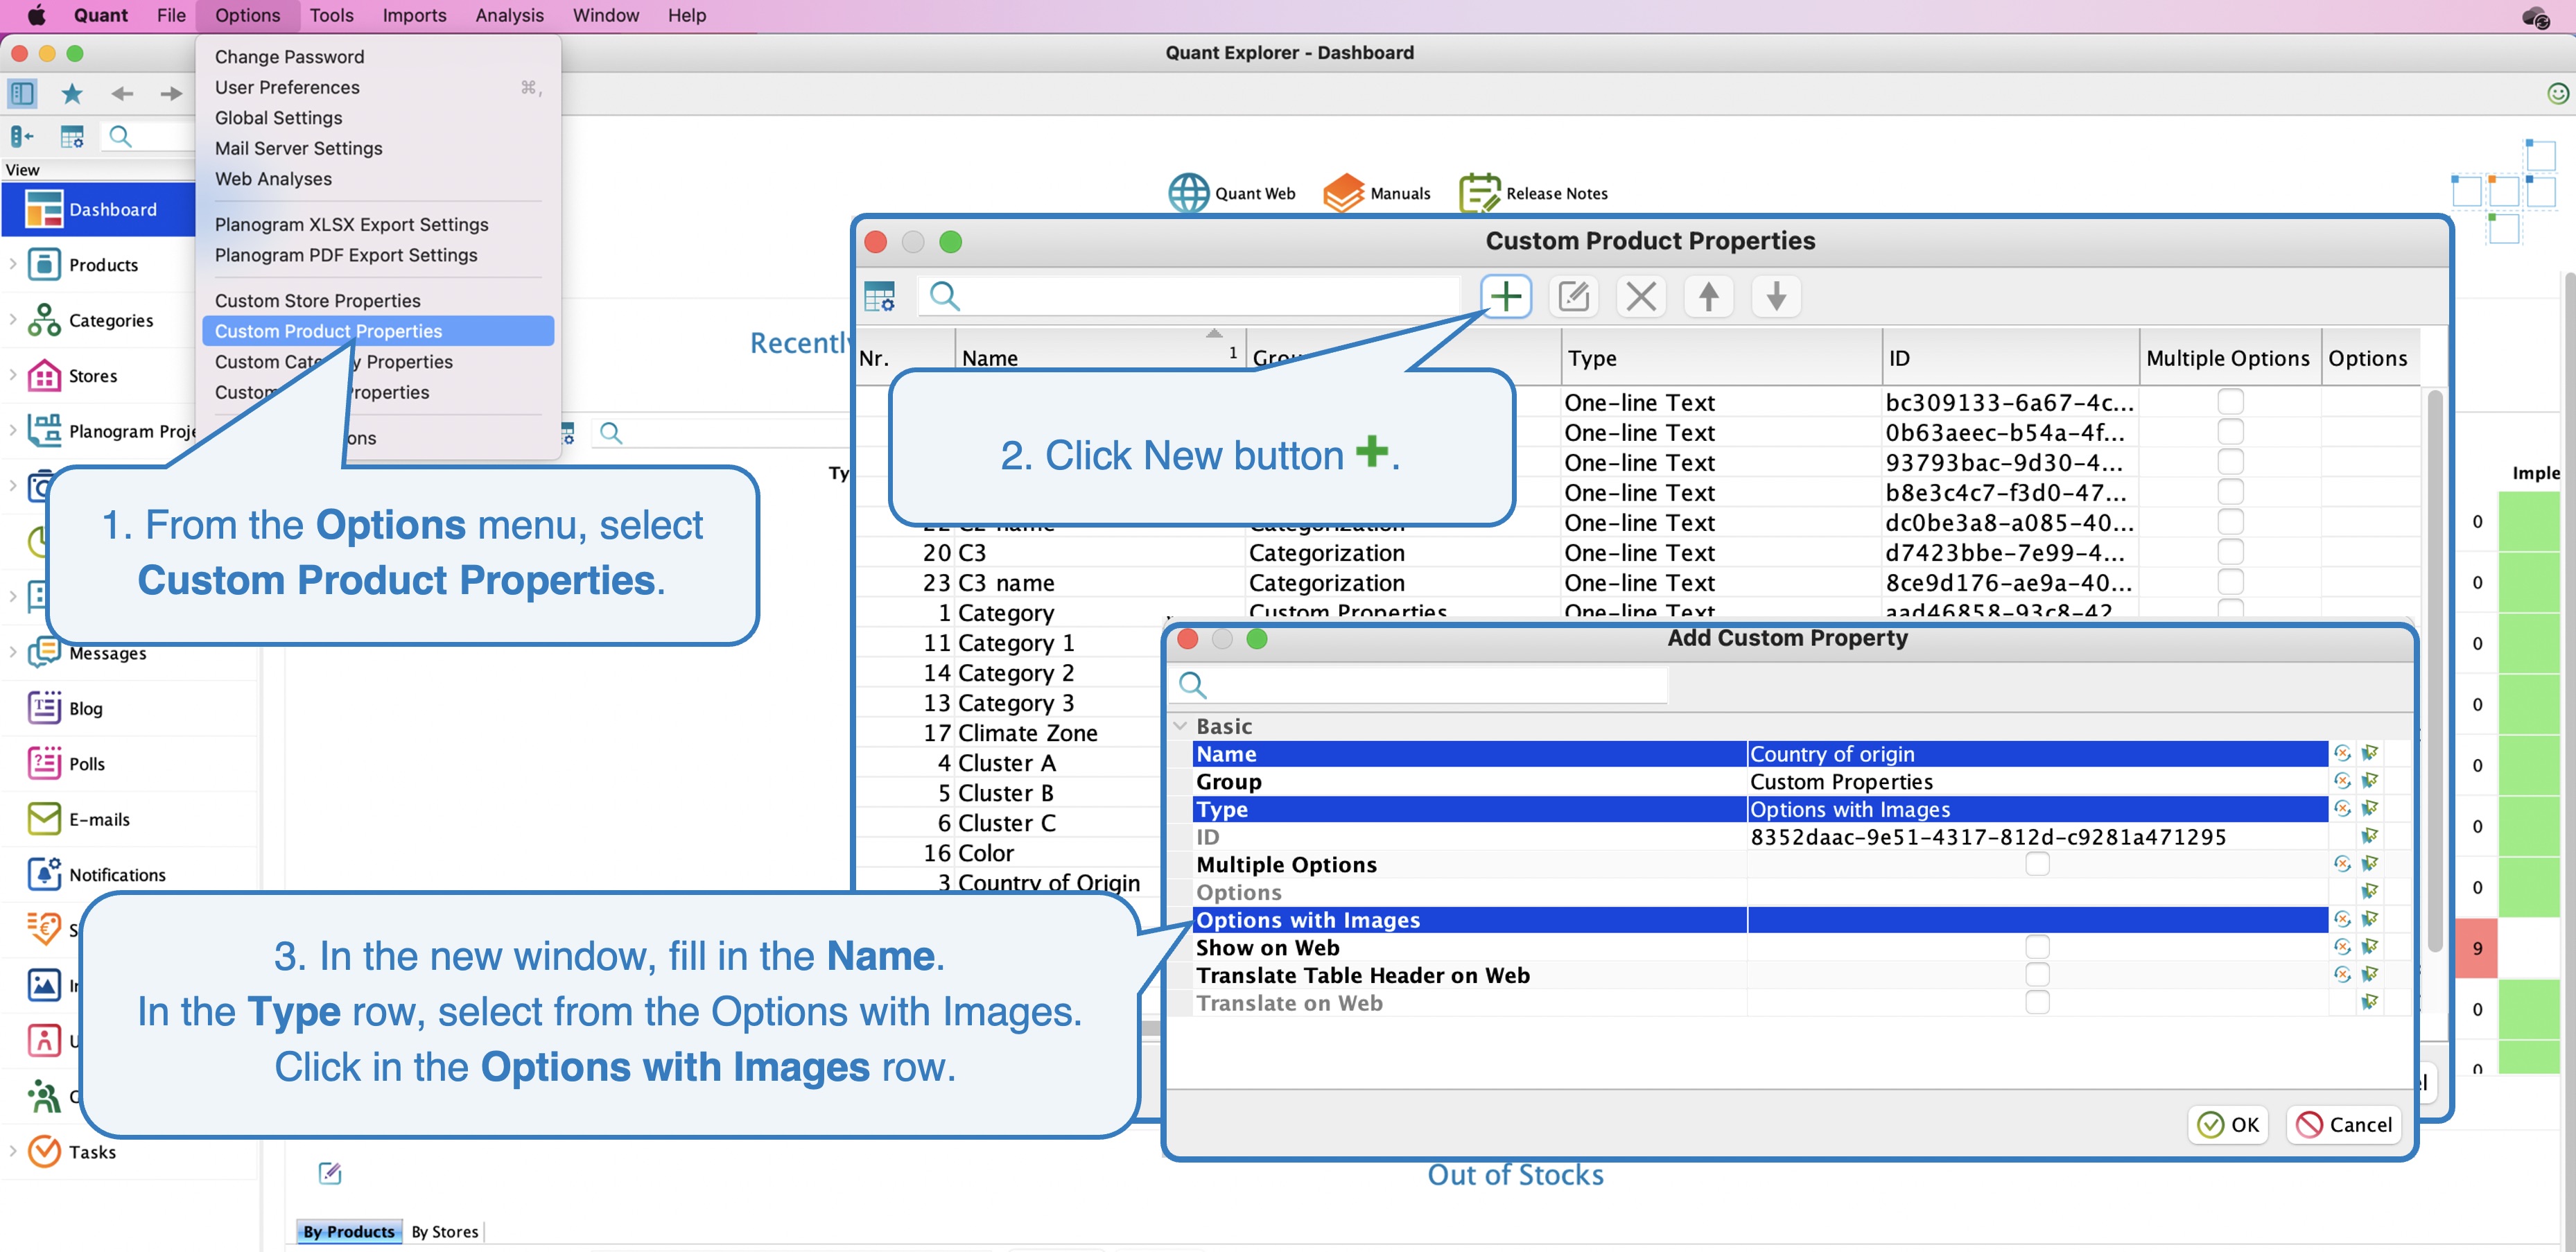The width and height of the screenshot is (2576, 1252).
Task: Expand the Products tree item chevron
Action: 13,264
